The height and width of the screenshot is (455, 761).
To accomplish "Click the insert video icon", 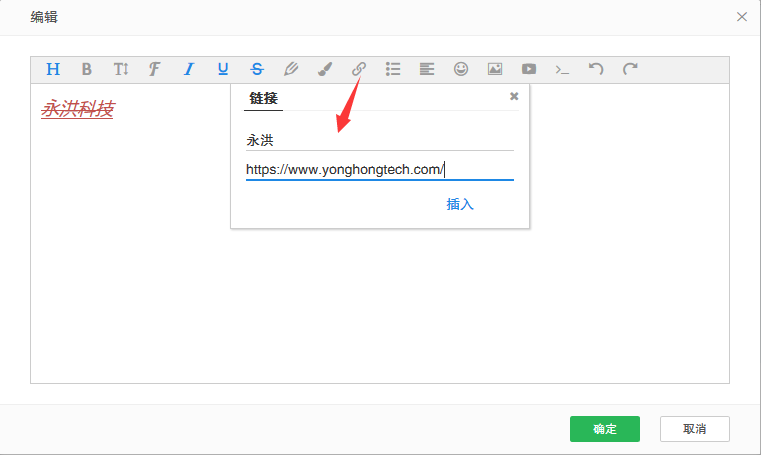I will coord(529,69).
